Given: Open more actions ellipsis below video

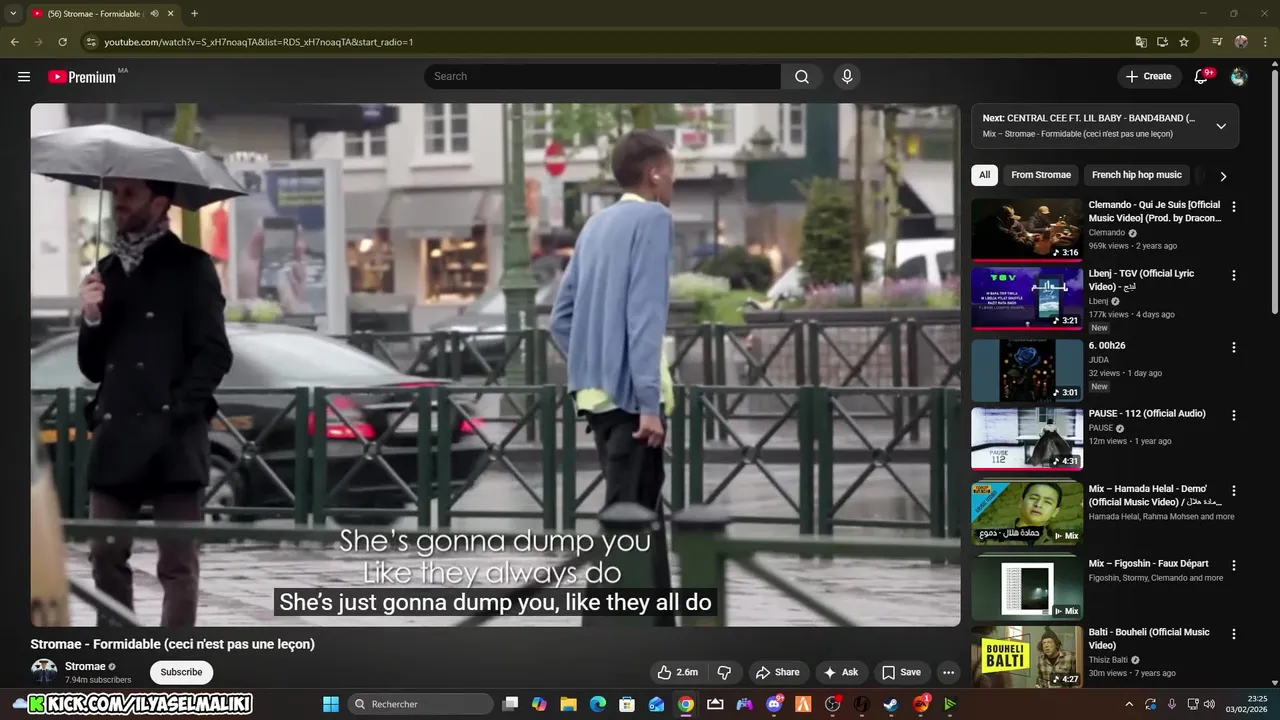Looking at the screenshot, I should pyautogui.click(x=948, y=672).
